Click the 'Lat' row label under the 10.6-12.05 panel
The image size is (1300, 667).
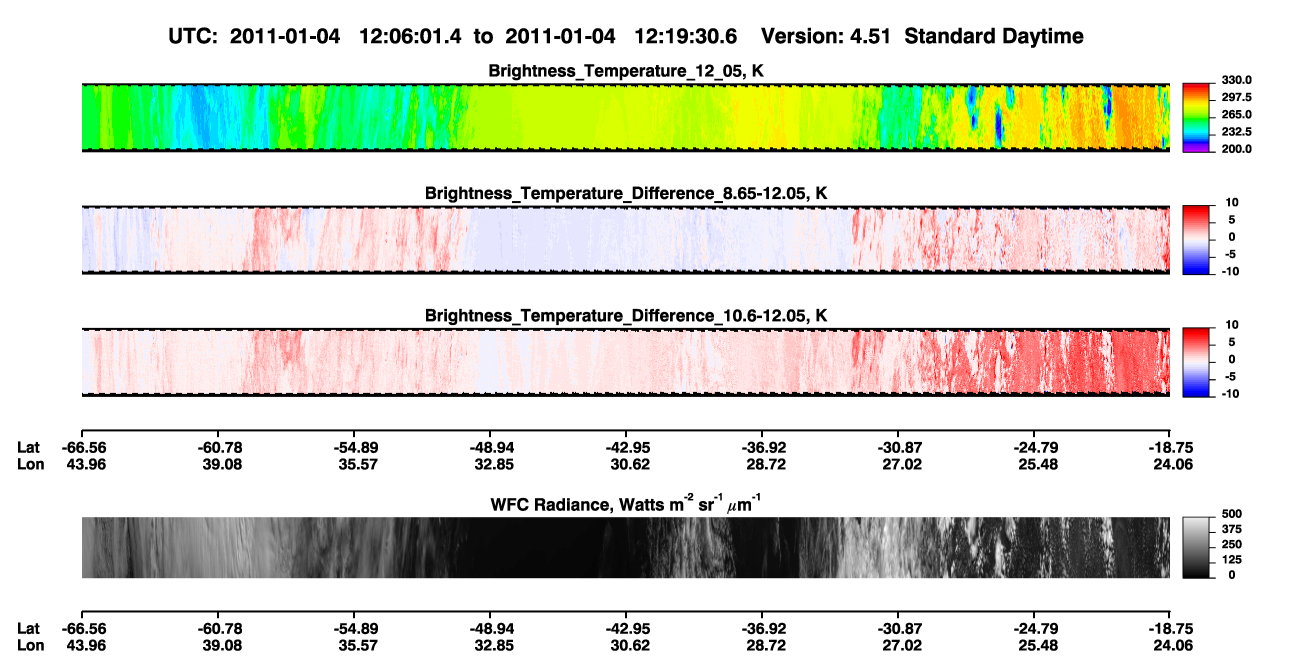click(x=28, y=447)
